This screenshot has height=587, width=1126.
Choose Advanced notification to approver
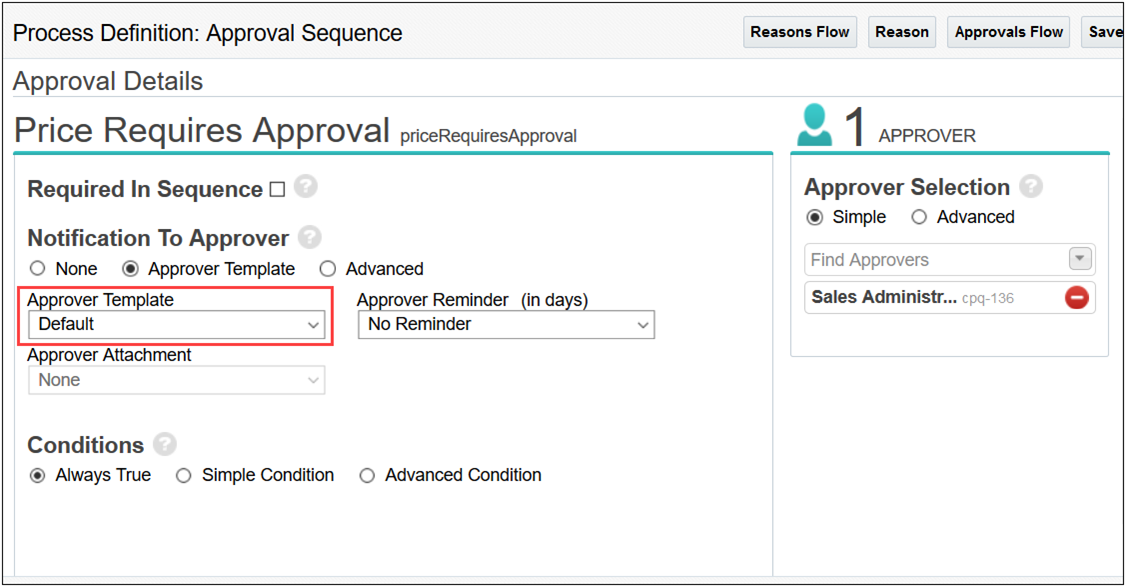click(x=328, y=268)
